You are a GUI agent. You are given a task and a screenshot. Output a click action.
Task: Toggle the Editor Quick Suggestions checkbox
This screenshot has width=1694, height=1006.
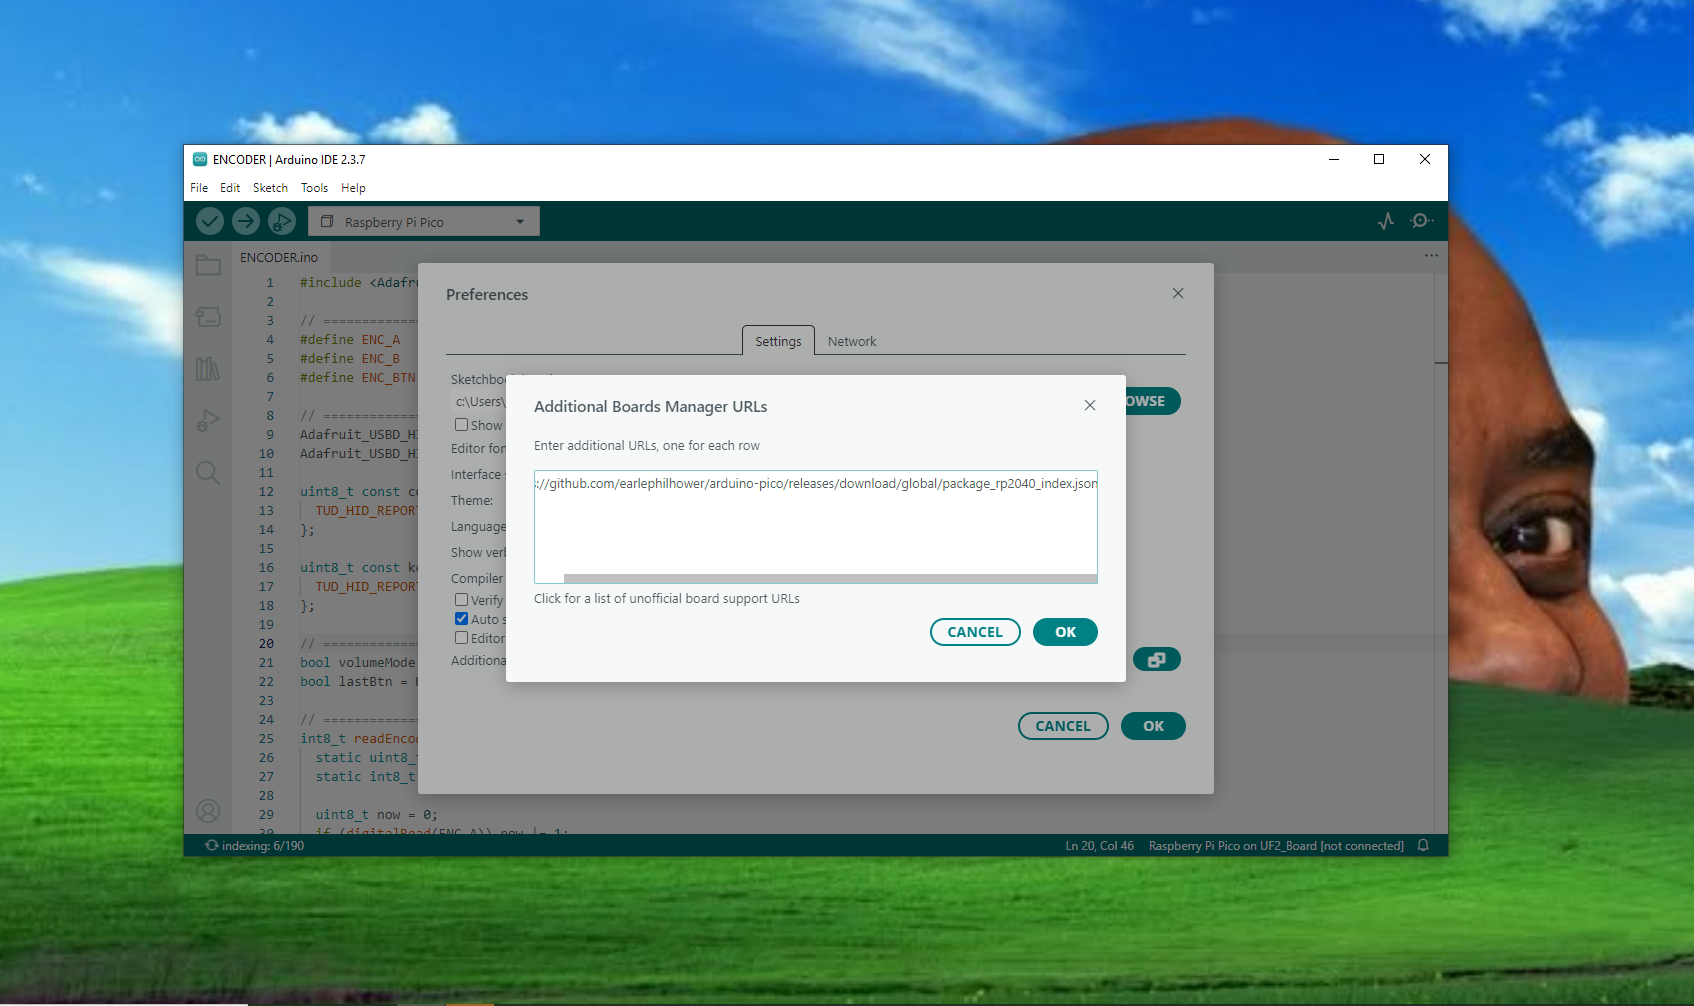462,638
